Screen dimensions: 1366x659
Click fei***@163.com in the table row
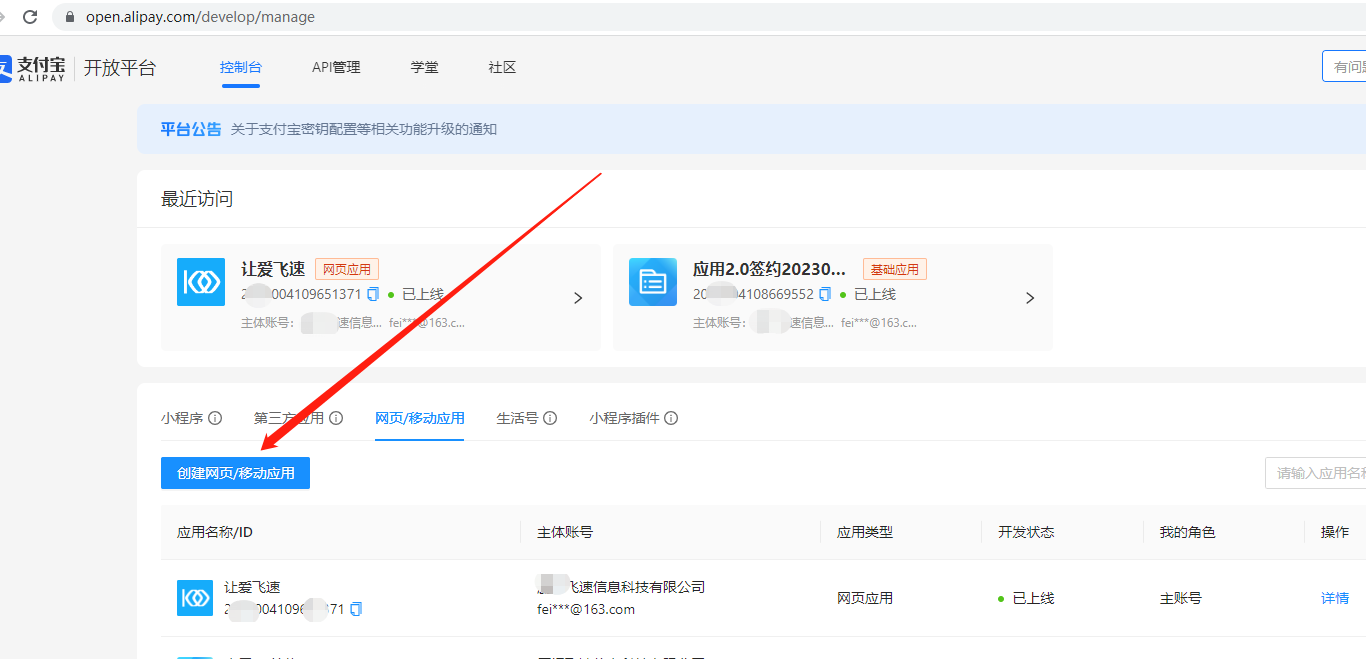[x=586, y=609]
